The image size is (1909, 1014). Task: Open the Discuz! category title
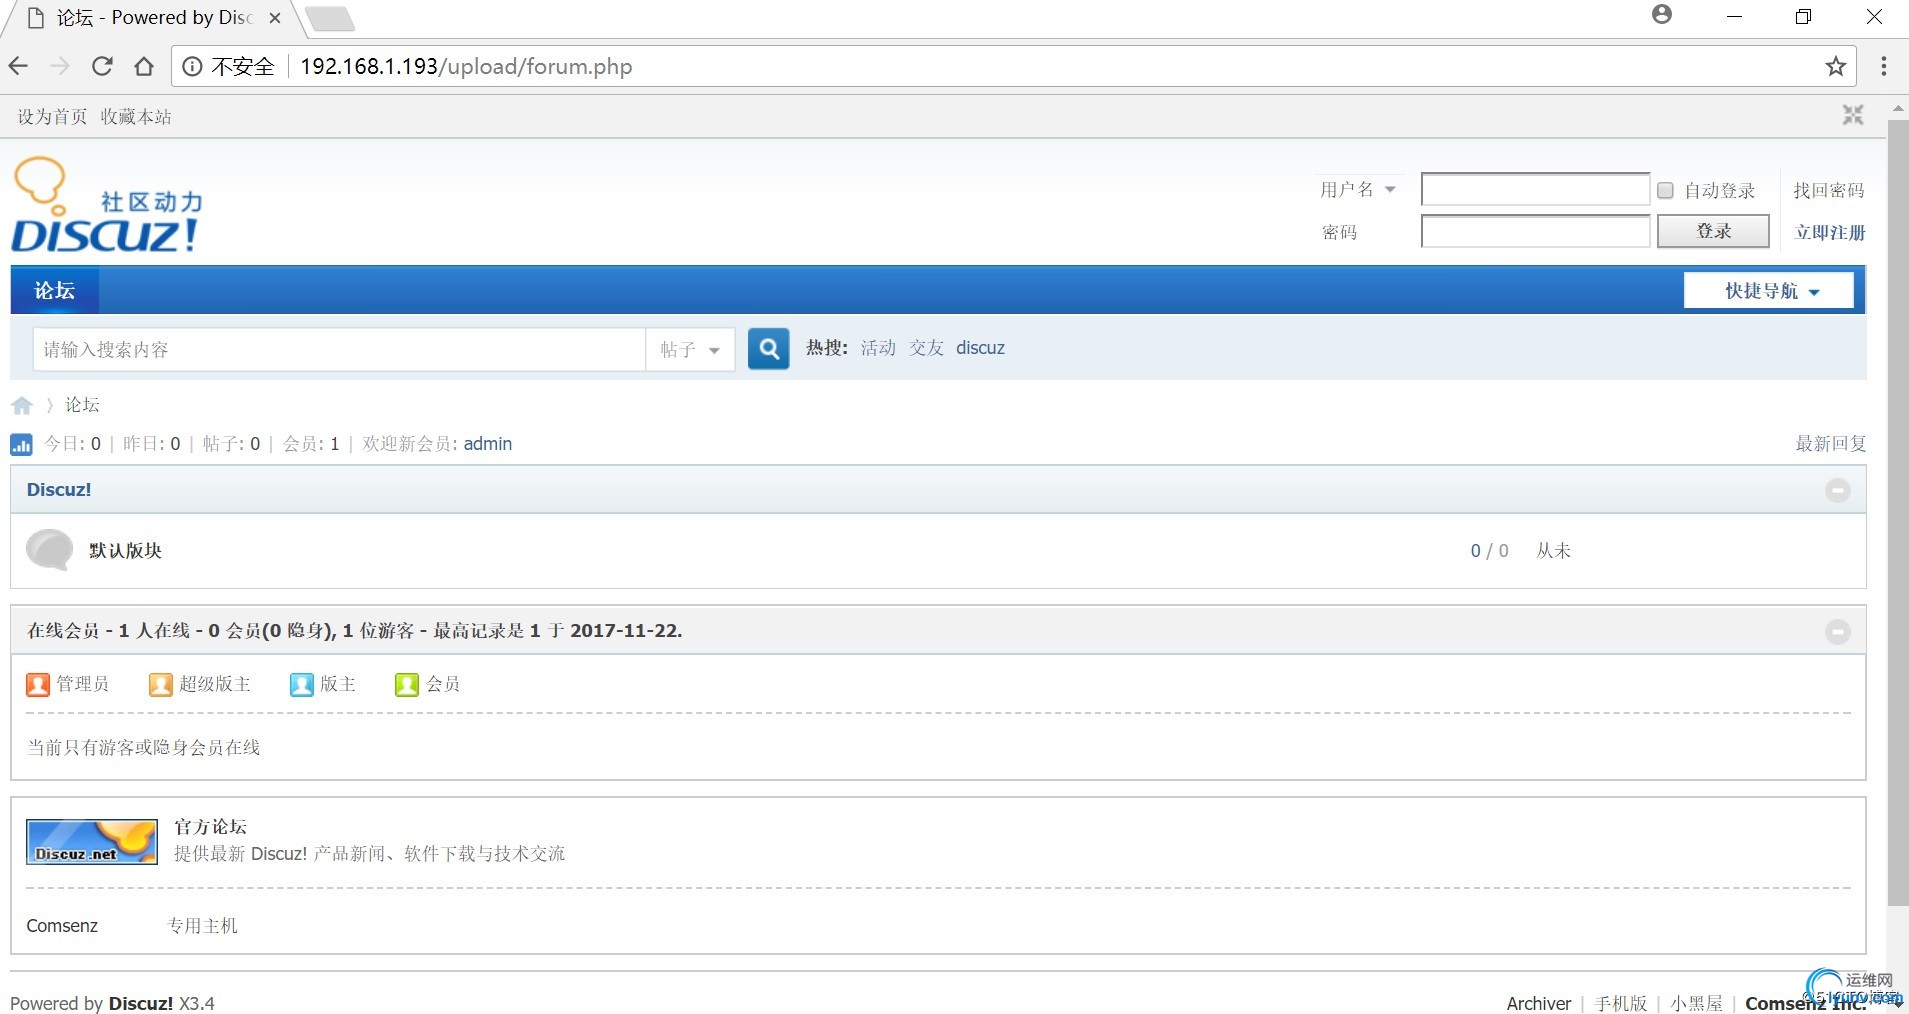59,490
